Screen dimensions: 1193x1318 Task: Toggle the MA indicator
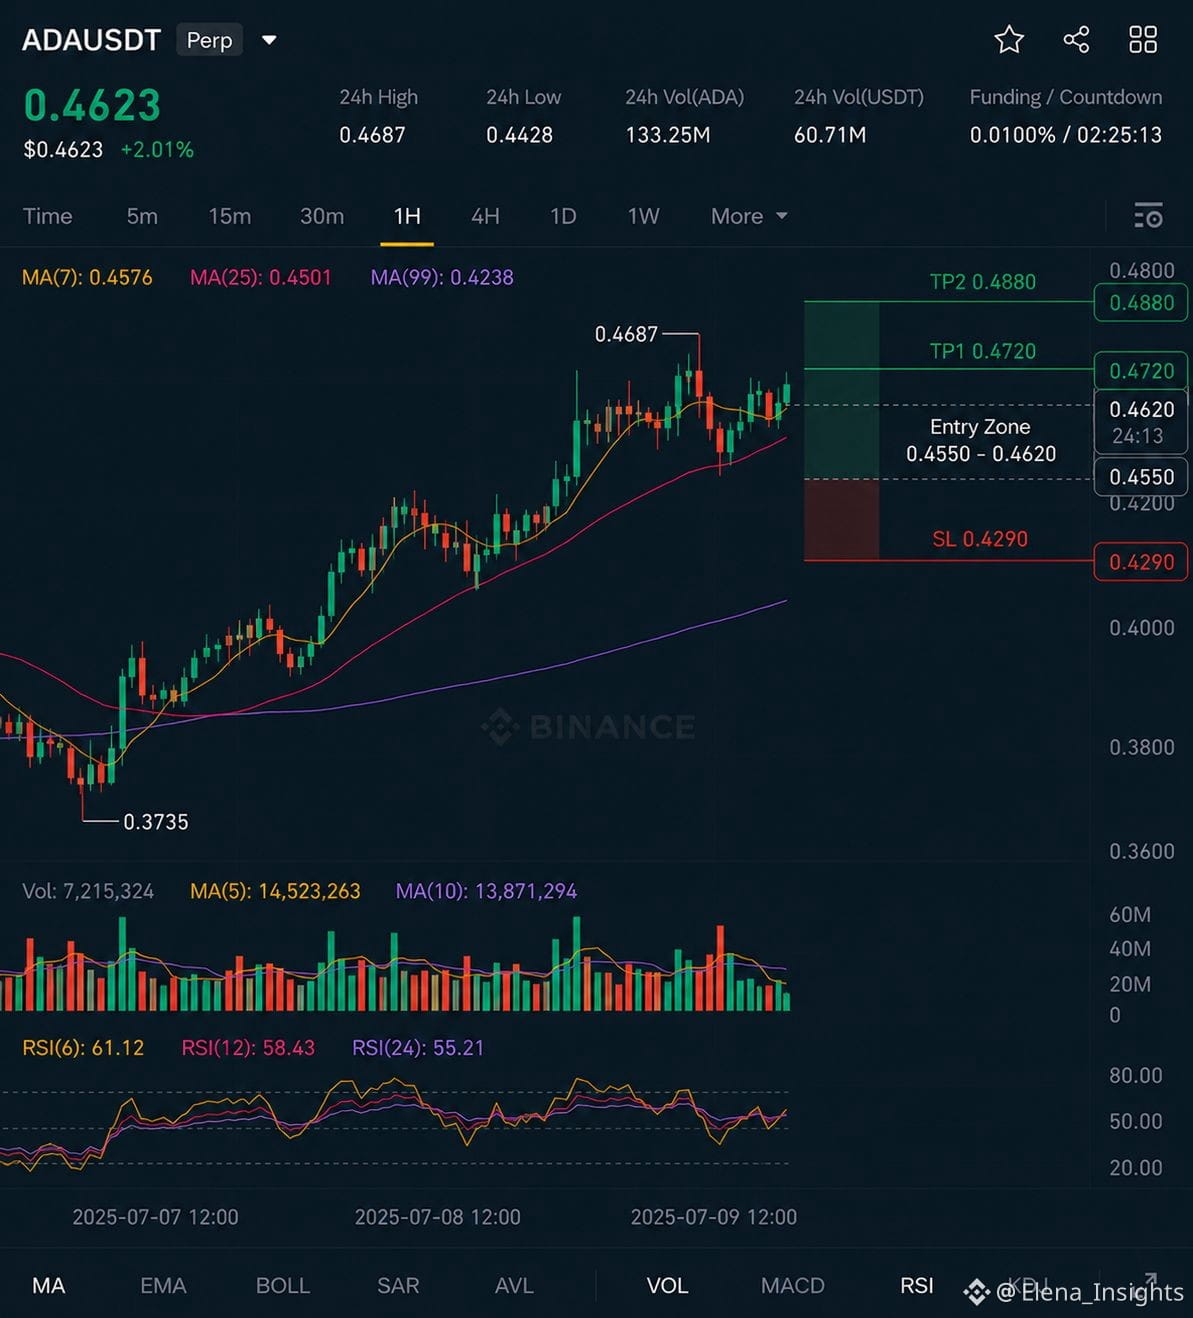[x=49, y=1286]
